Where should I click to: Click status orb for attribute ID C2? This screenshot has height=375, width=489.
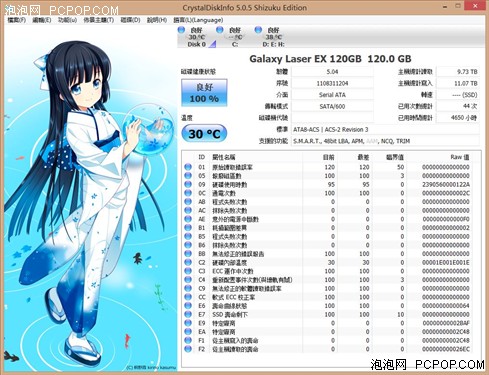click(188, 262)
